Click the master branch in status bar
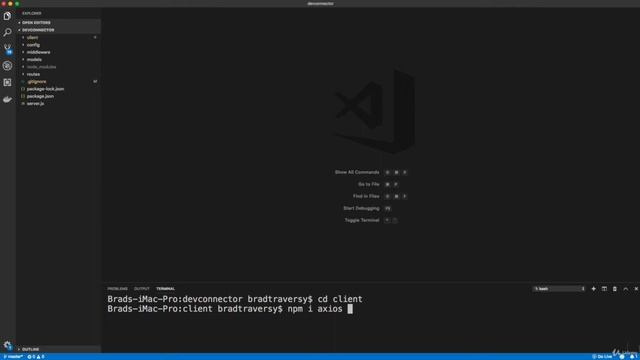640x360 pixels. click(x=13, y=357)
